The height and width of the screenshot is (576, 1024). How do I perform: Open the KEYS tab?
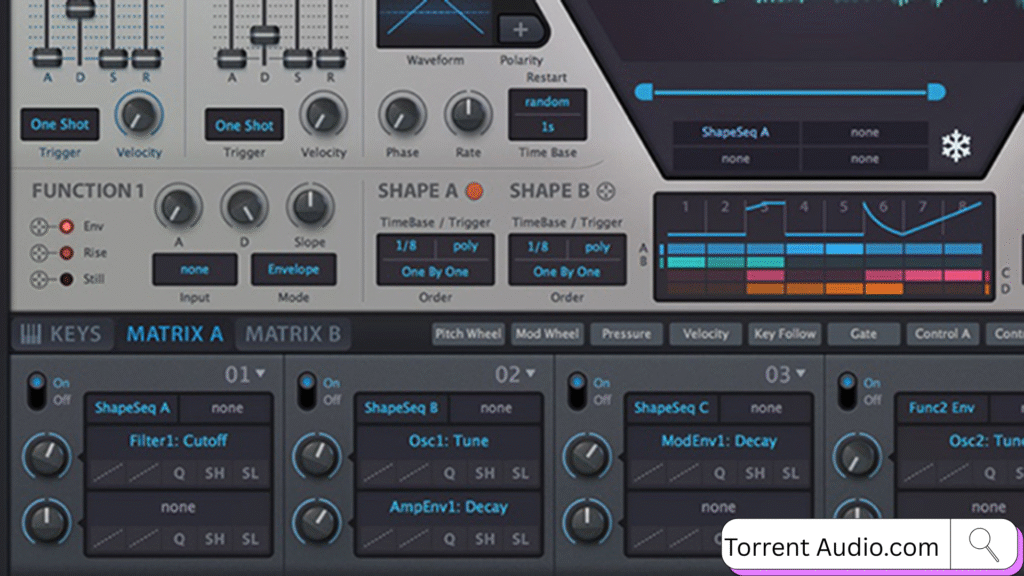[61, 334]
